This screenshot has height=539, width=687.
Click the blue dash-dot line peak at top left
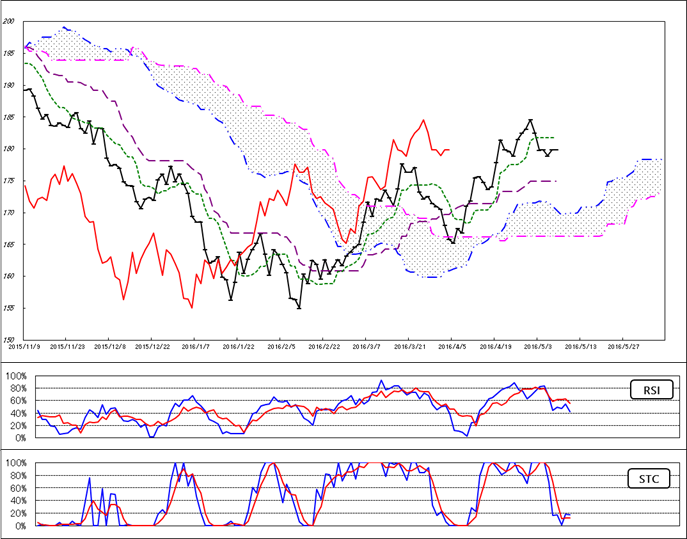click(x=64, y=27)
